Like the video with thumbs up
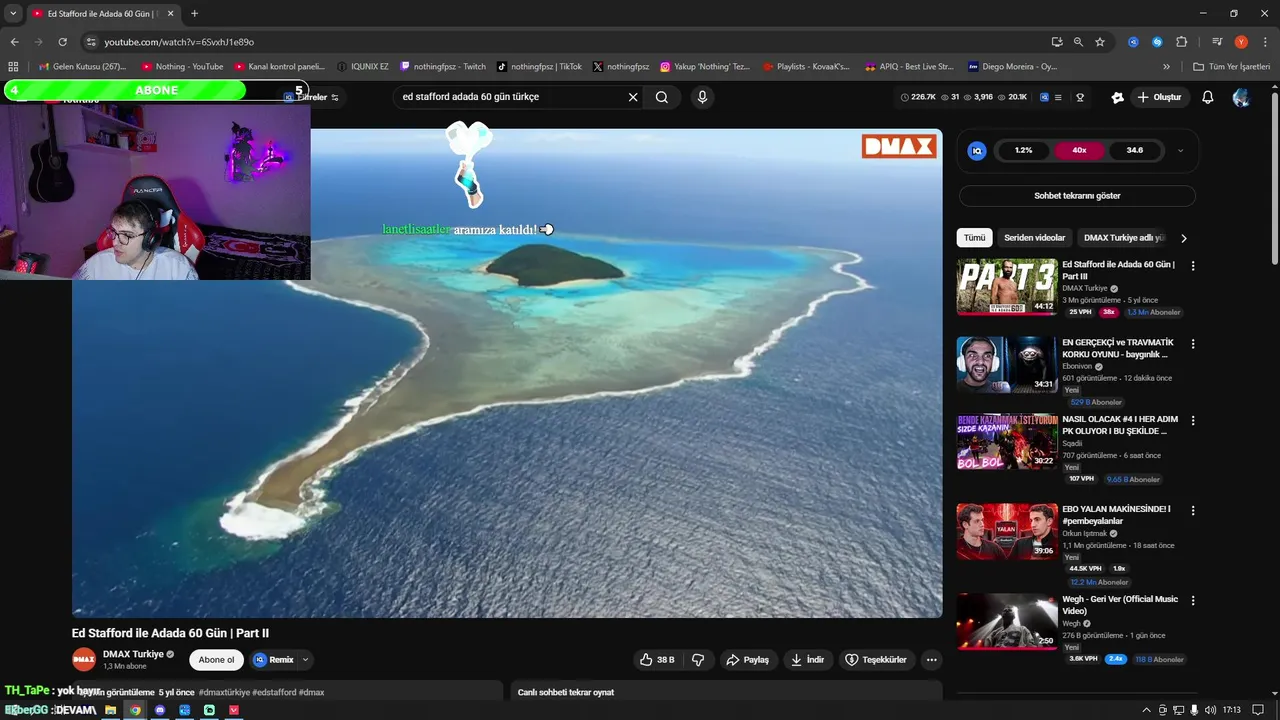 point(657,660)
